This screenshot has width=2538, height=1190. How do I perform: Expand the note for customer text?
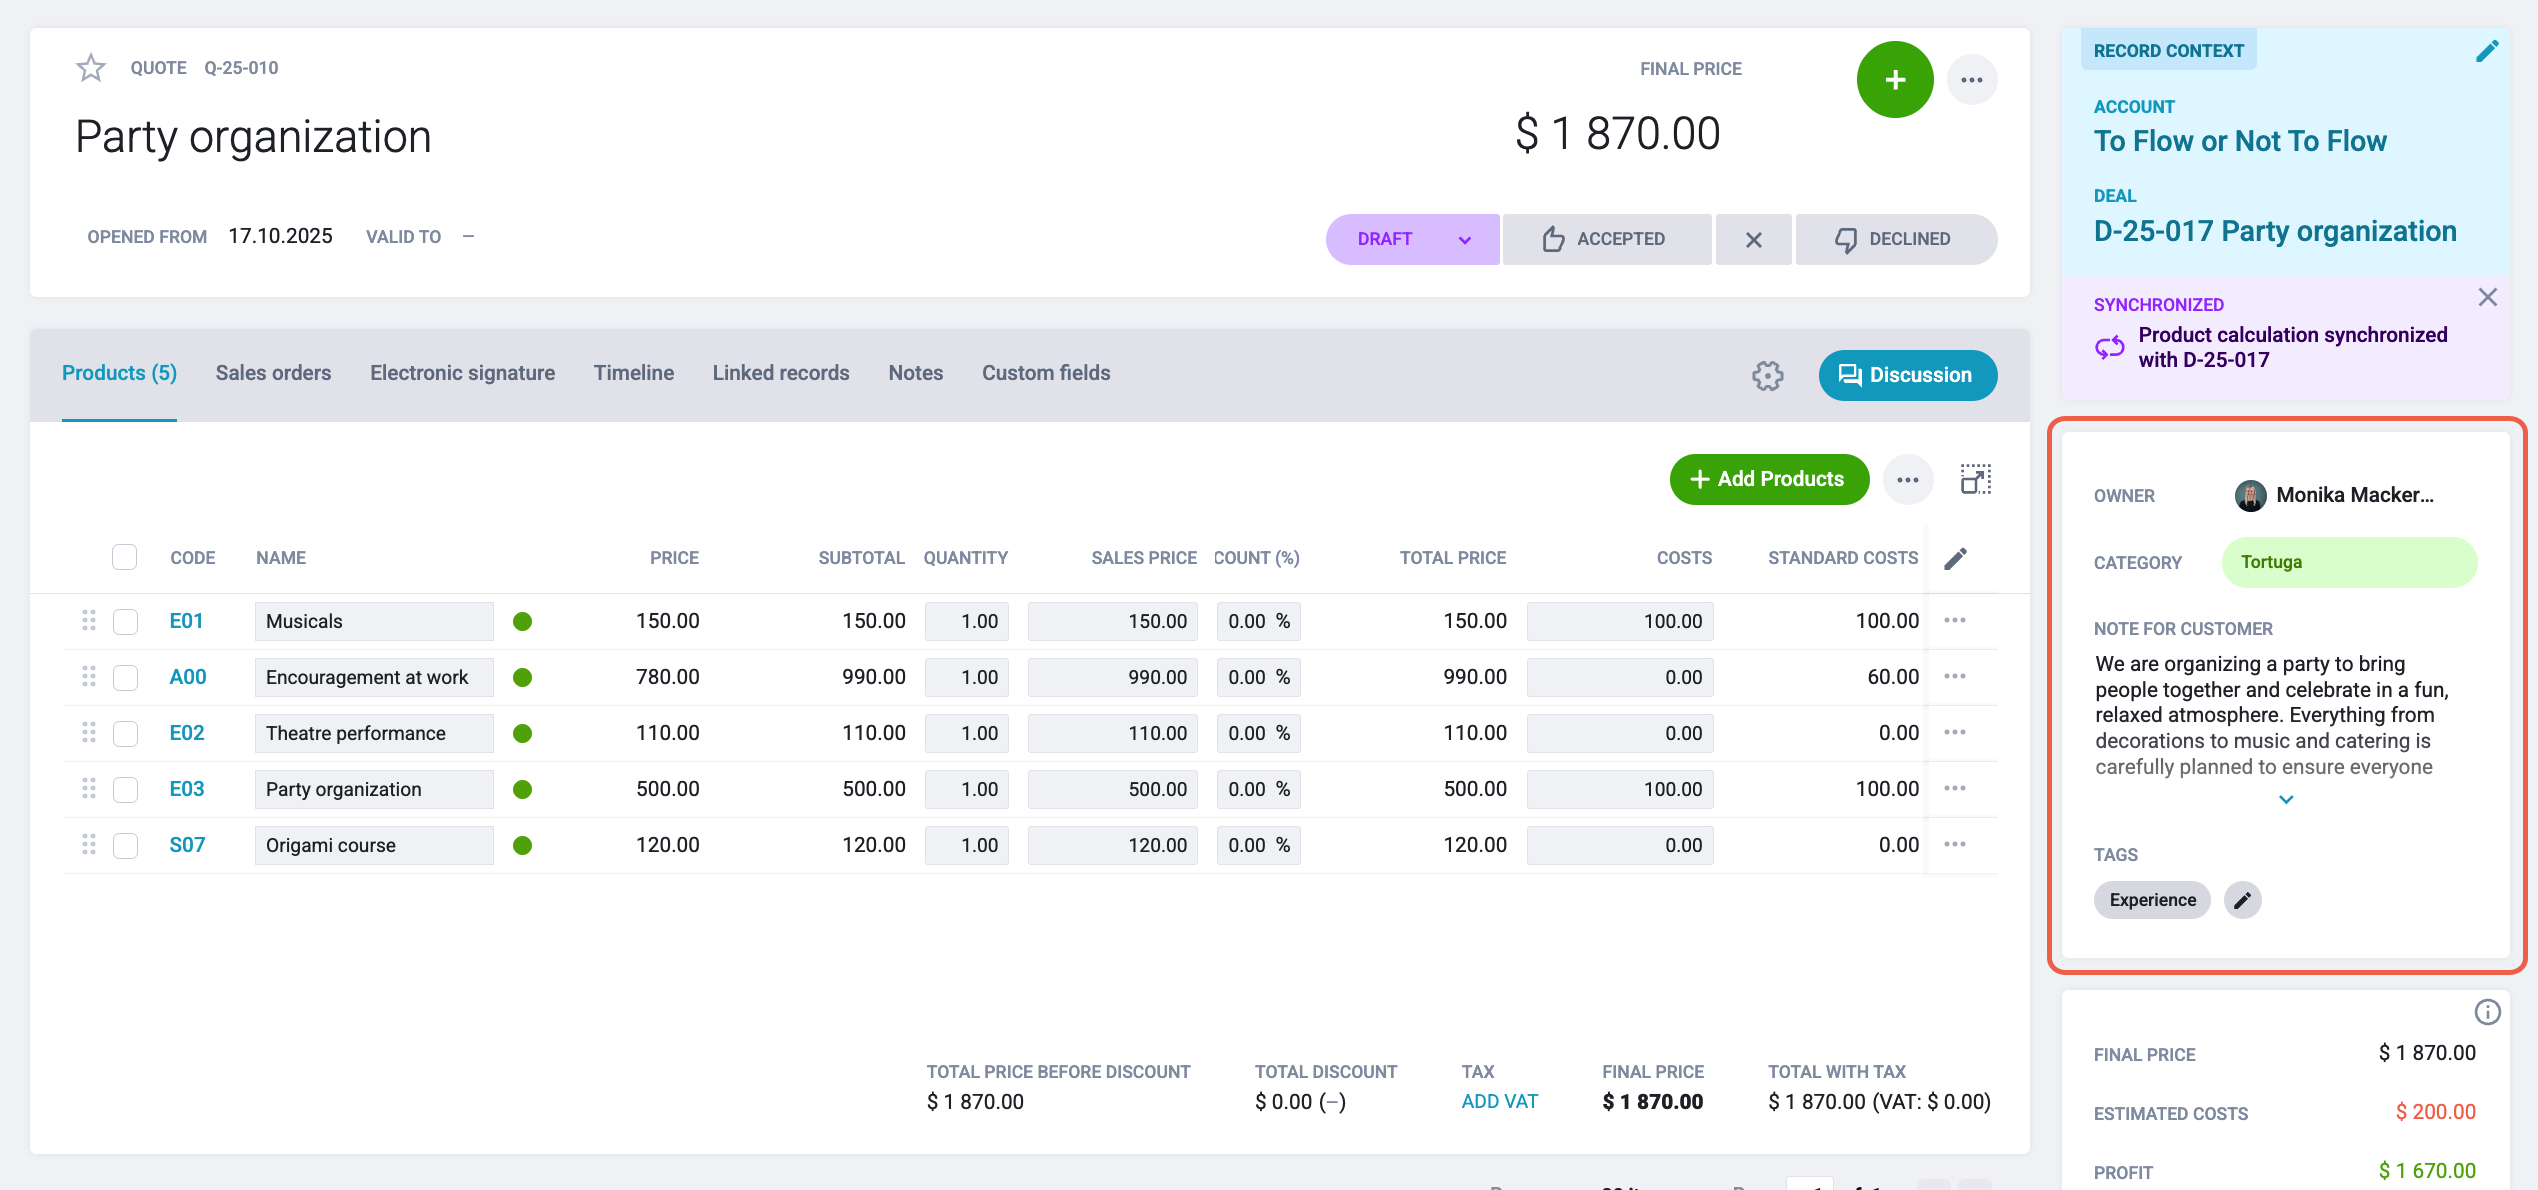click(x=2286, y=800)
